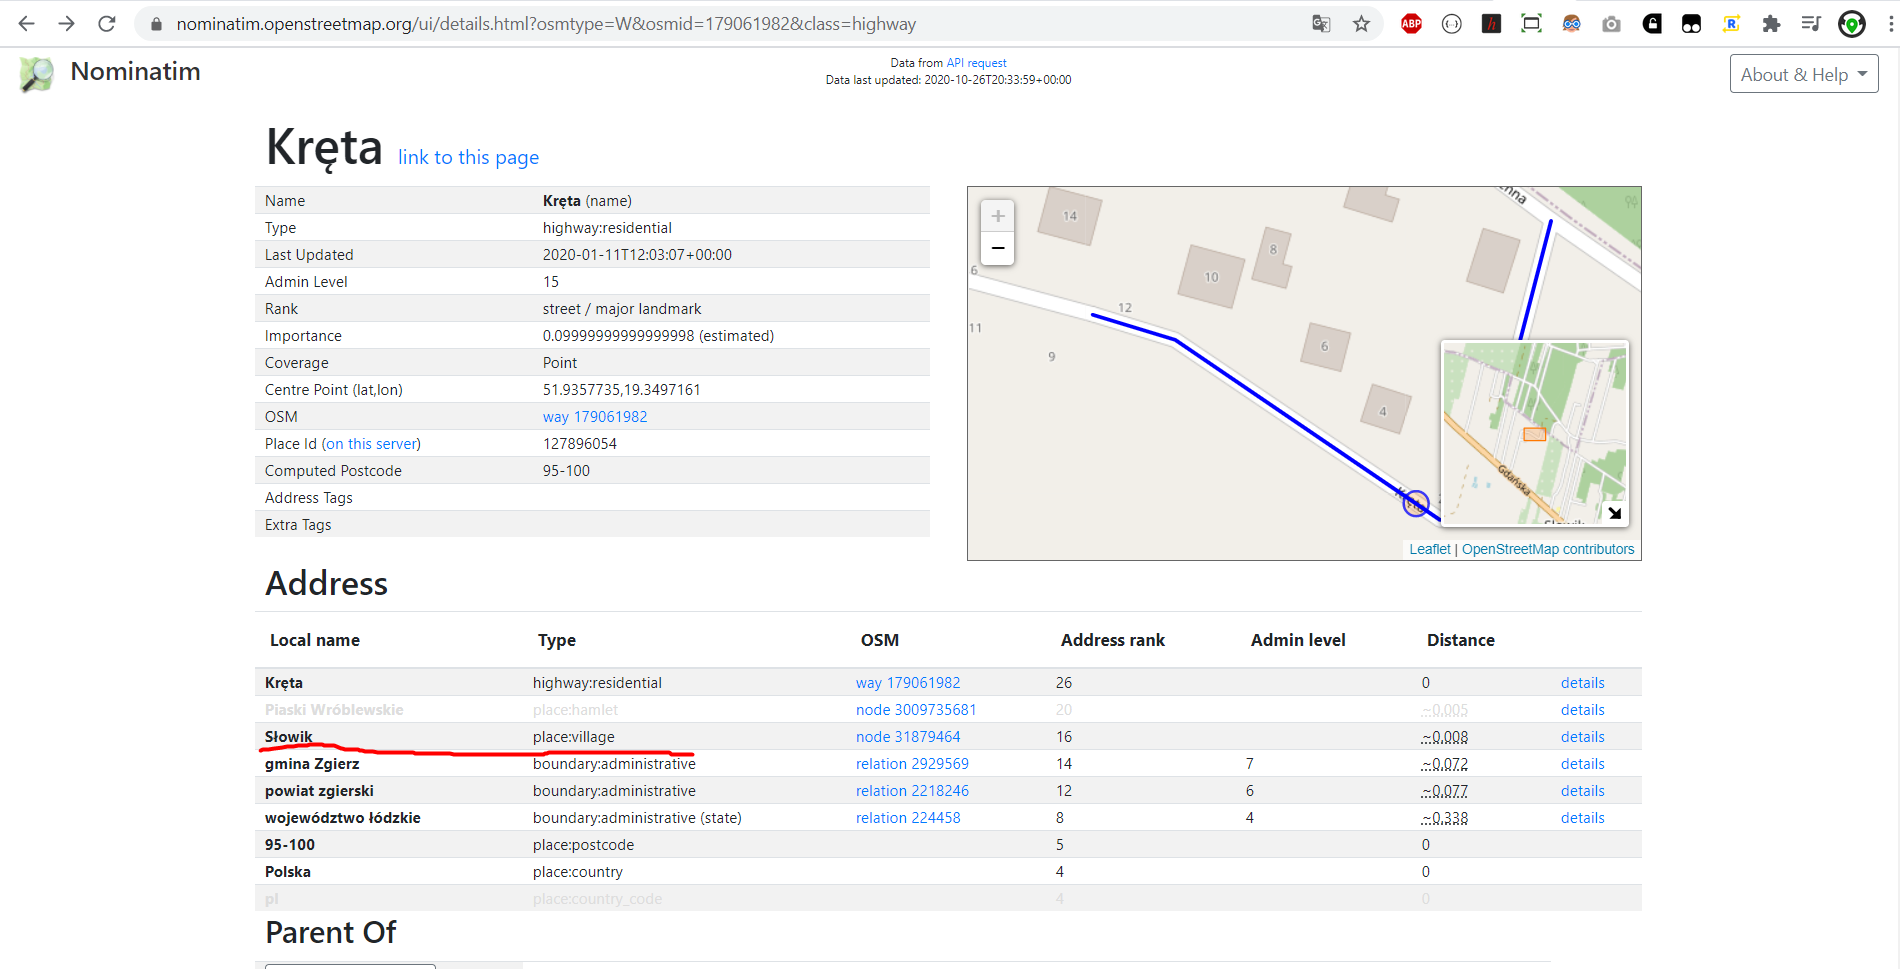
Task: Open the screen capture frame extension icon
Action: (x=1531, y=24)
